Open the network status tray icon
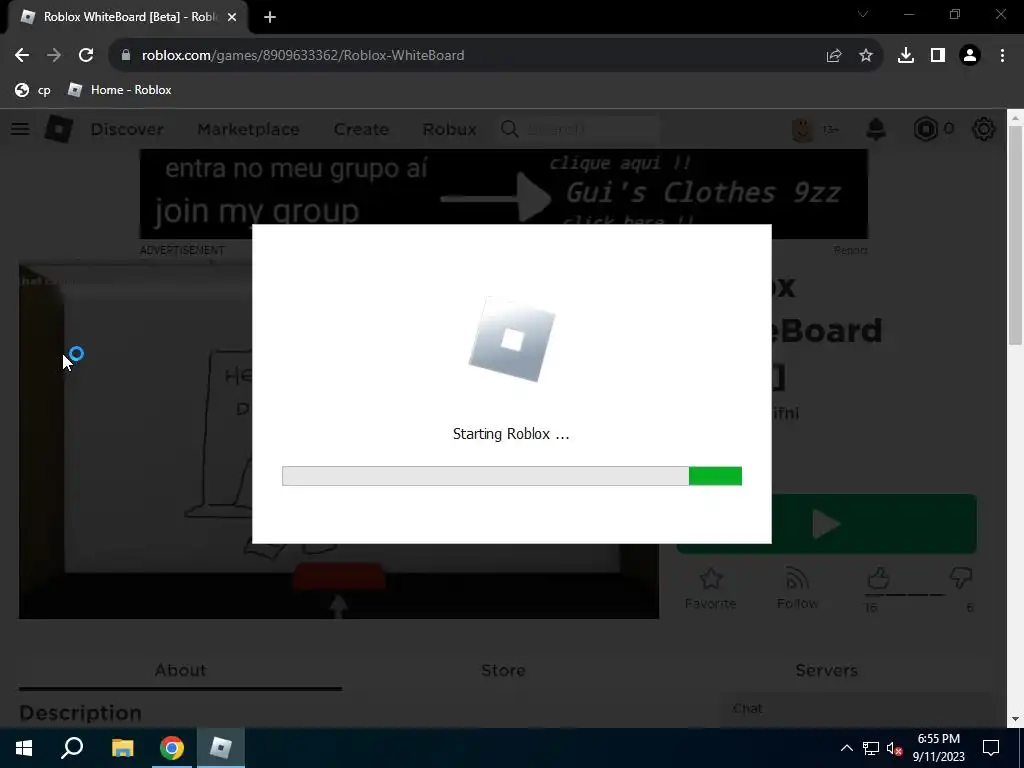1024x768 pixels. (871, 748)
